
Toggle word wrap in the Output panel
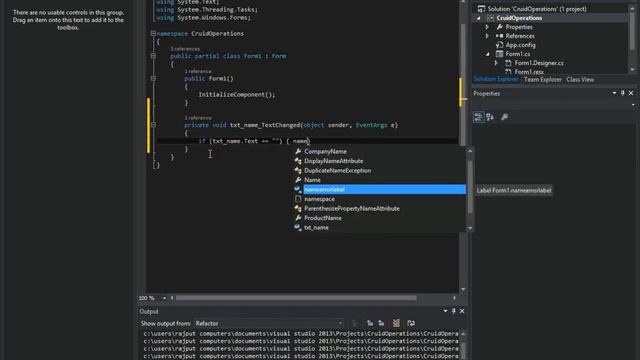pyautogui.click(x=411, y=323)
